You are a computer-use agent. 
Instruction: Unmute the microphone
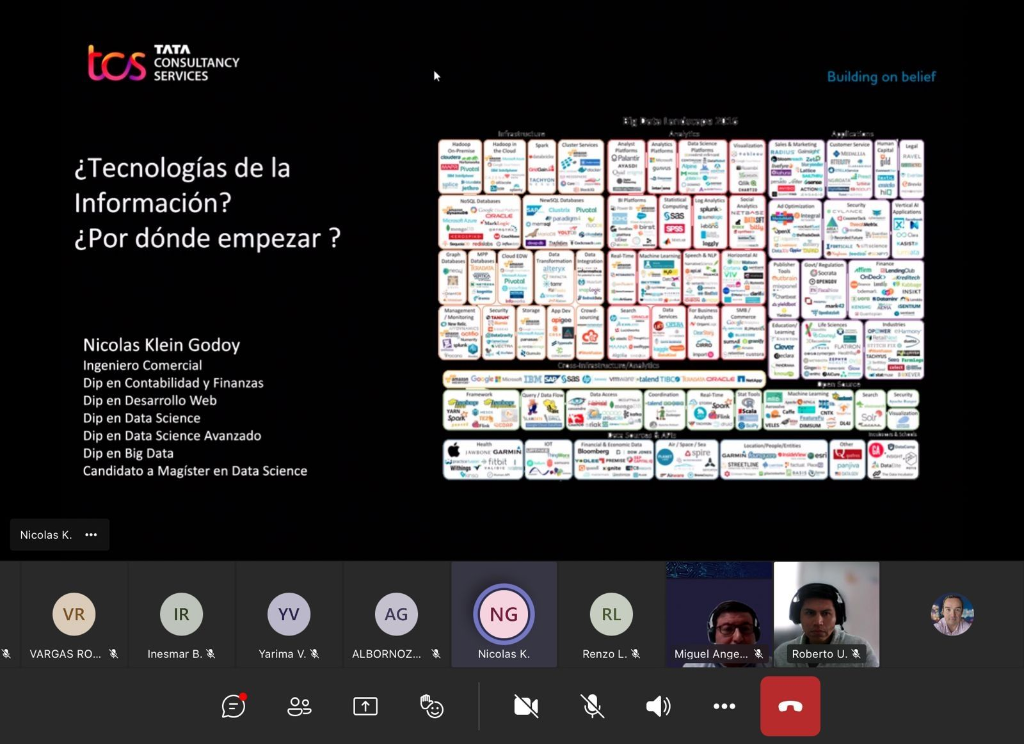click(592, 706)
